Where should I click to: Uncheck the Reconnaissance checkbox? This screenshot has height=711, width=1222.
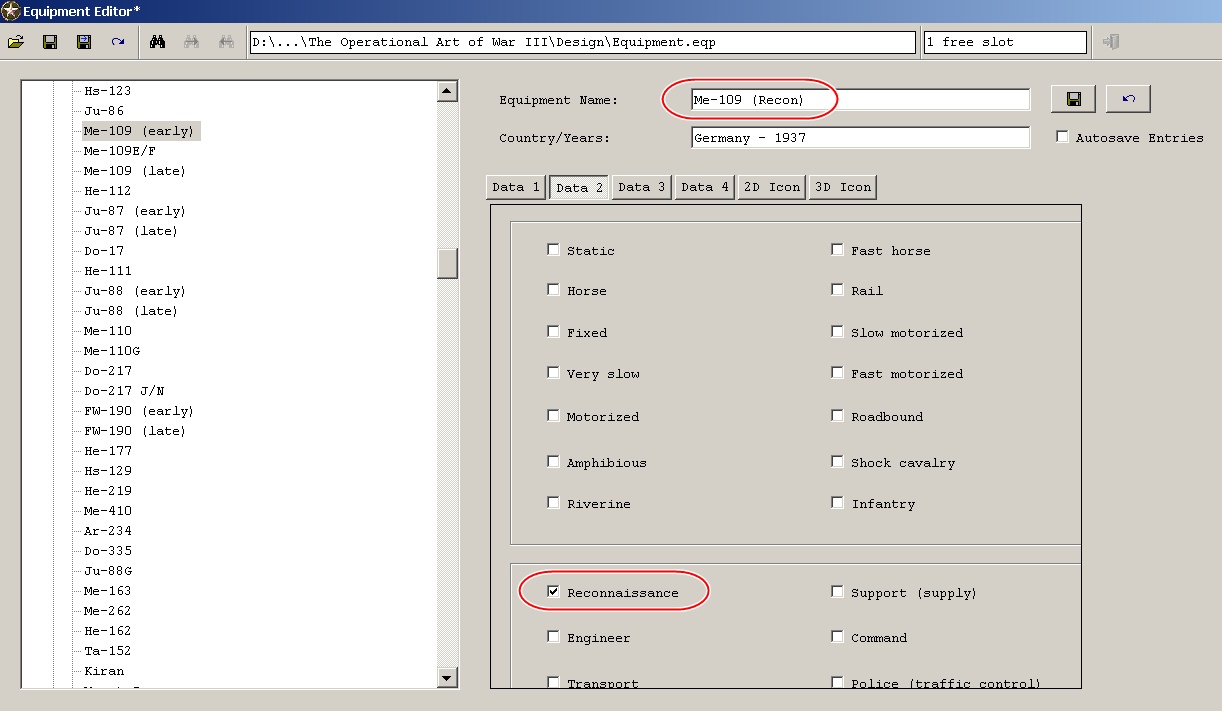pos(553,592)
